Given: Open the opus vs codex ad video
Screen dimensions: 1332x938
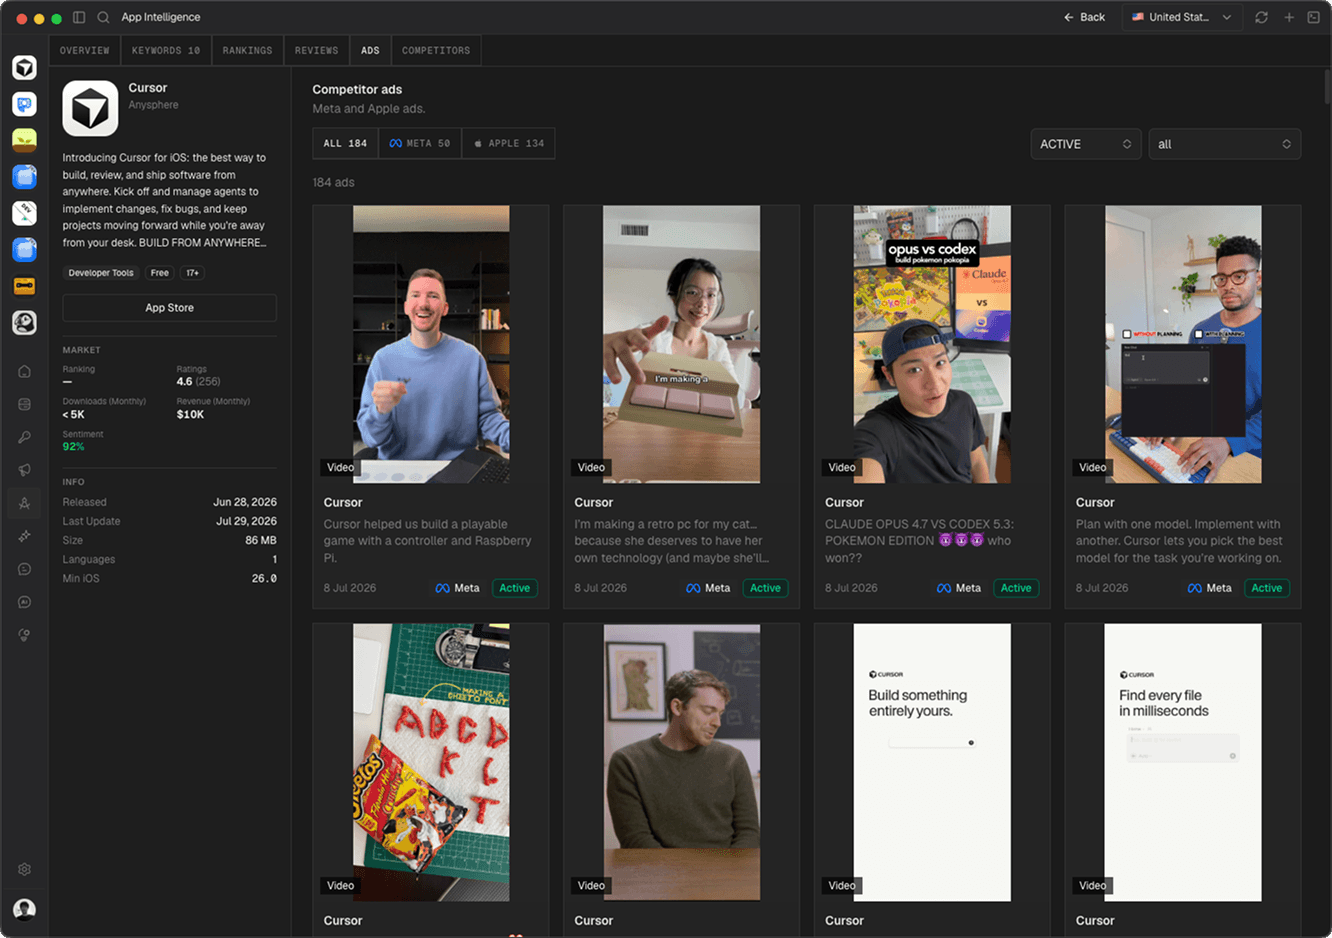Looking at the screenshot, I should pyautogui.click(x=932, y=344).
